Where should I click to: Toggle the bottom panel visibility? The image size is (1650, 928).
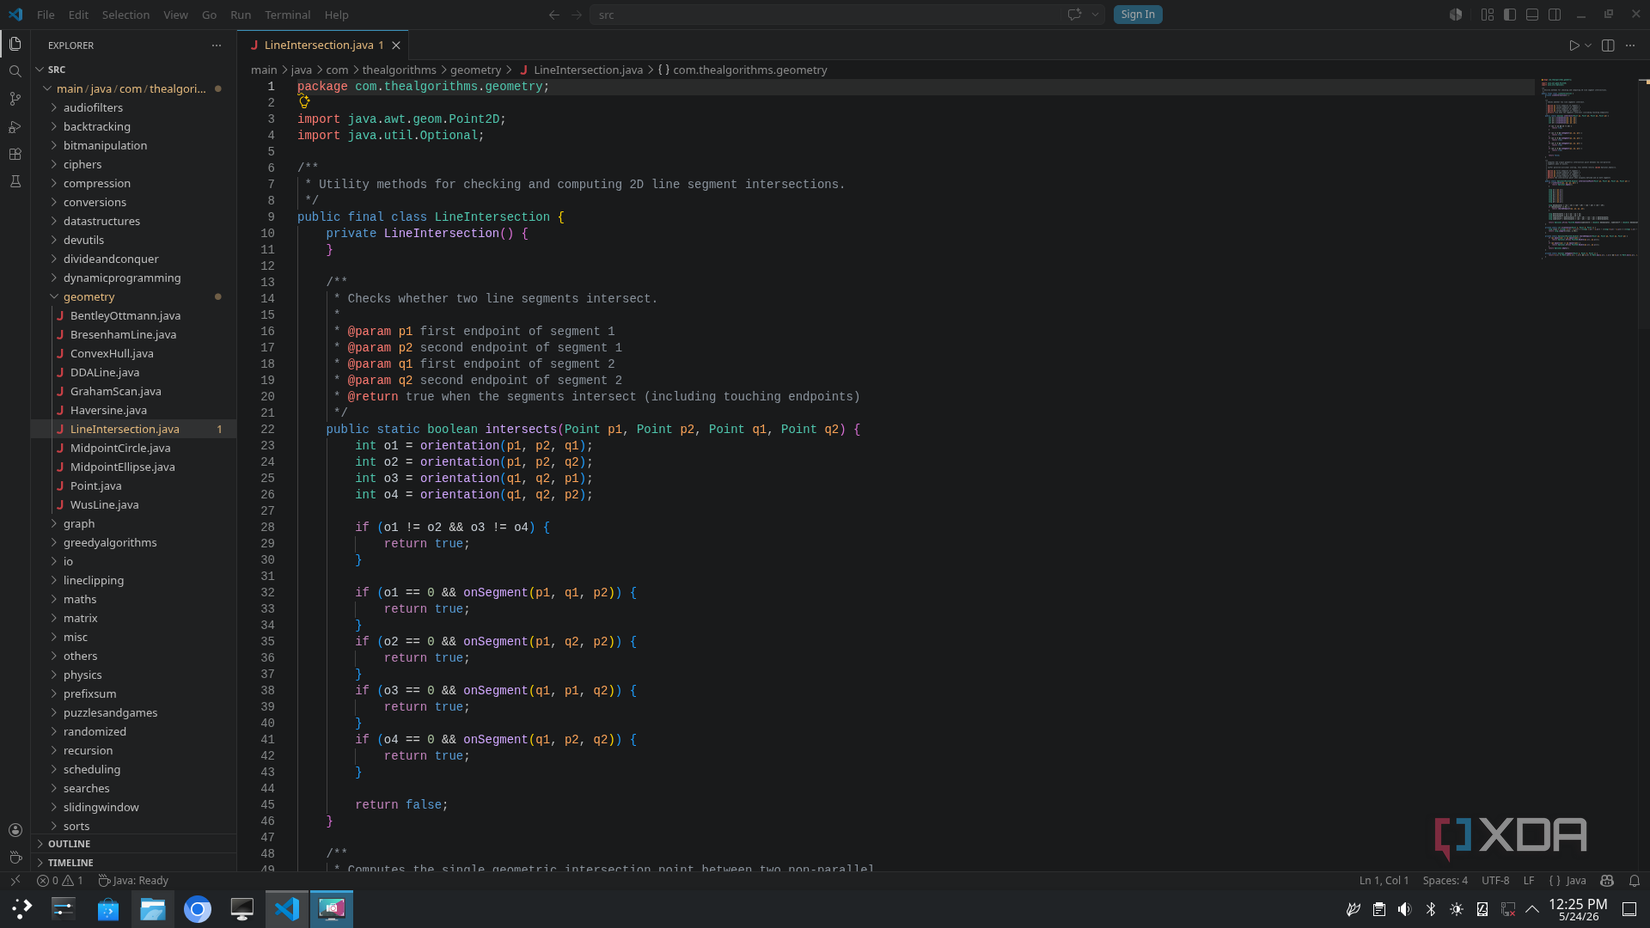coord(1532,15)
